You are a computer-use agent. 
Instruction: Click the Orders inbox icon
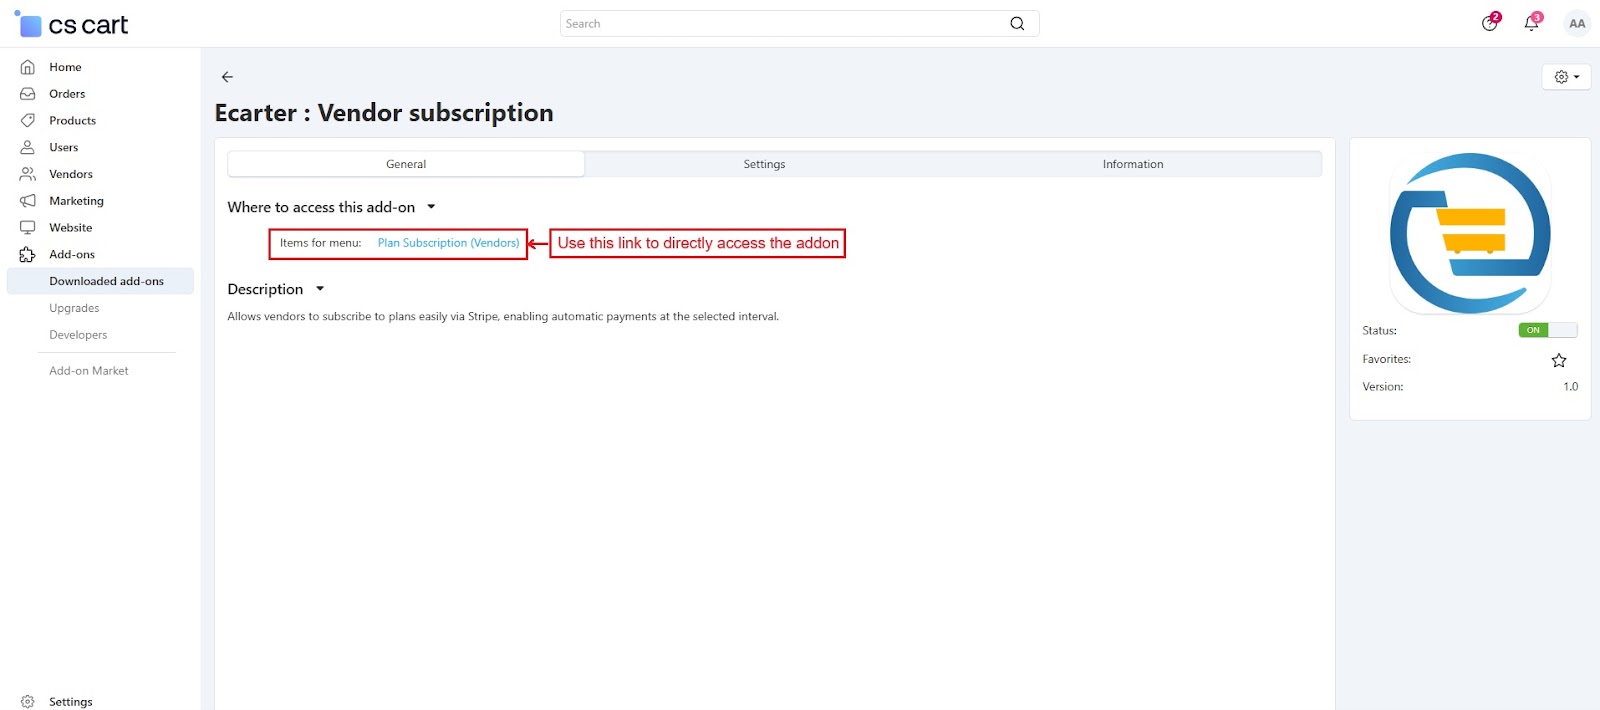click(x=28, y=94)
